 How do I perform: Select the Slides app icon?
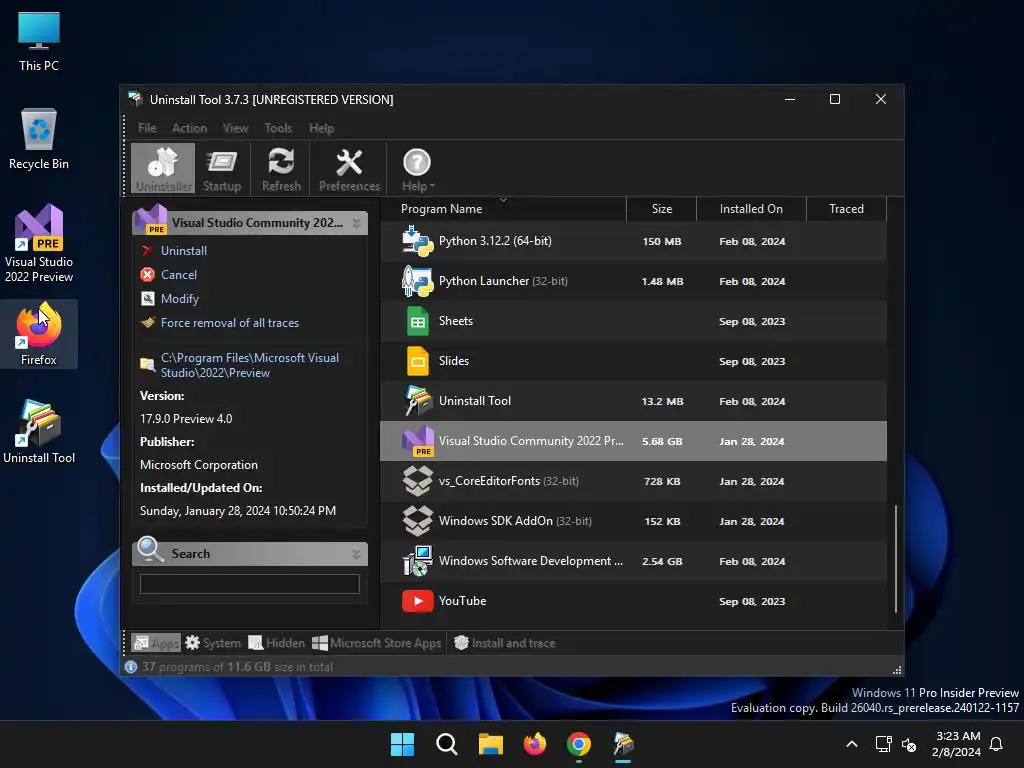(417, 361)
